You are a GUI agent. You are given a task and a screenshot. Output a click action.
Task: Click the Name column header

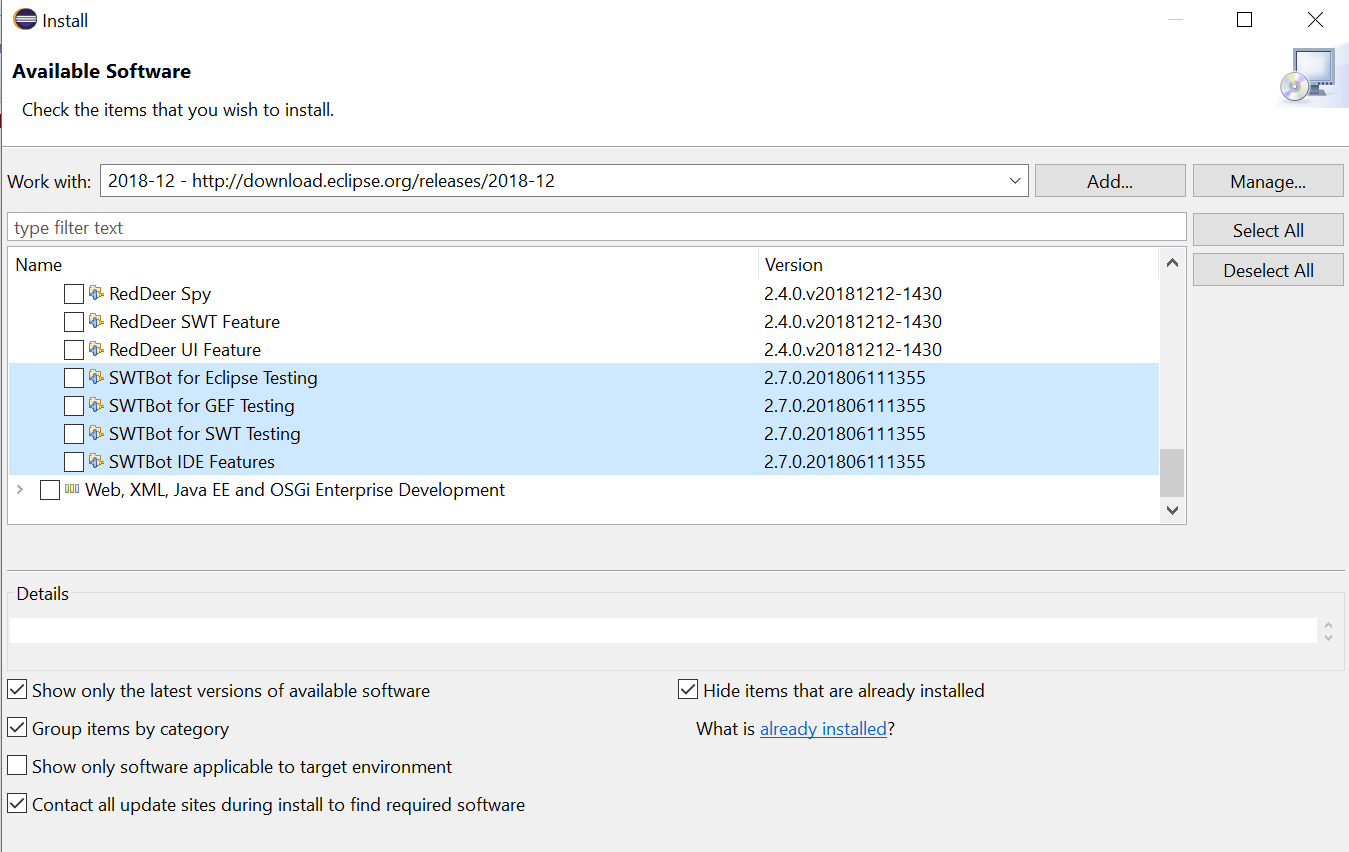click(x=383, y=265)
